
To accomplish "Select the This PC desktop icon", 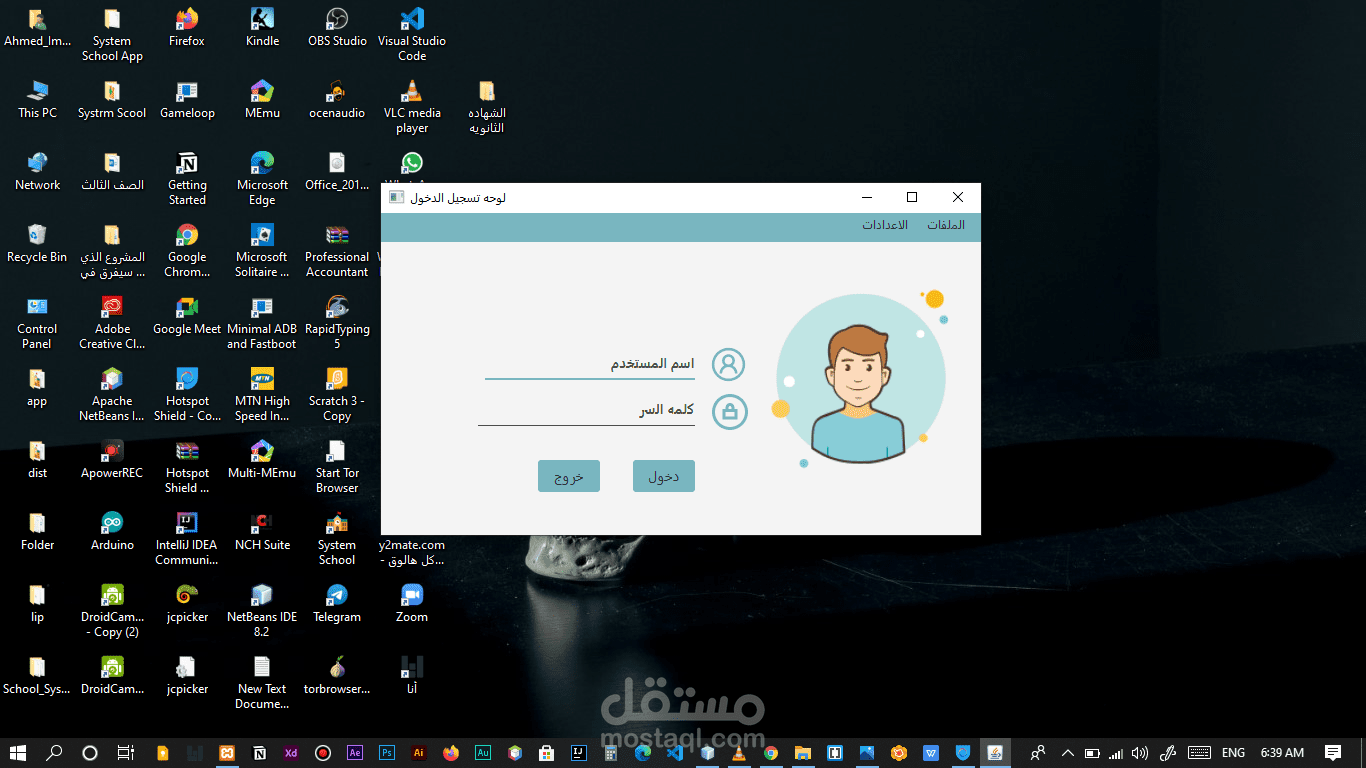I will point(37,99).
